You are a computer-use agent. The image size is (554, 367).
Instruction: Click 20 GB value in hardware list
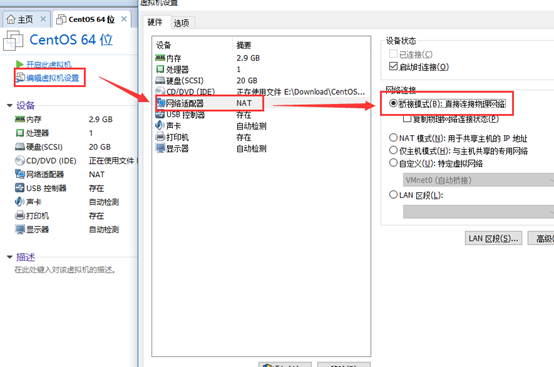247,81
